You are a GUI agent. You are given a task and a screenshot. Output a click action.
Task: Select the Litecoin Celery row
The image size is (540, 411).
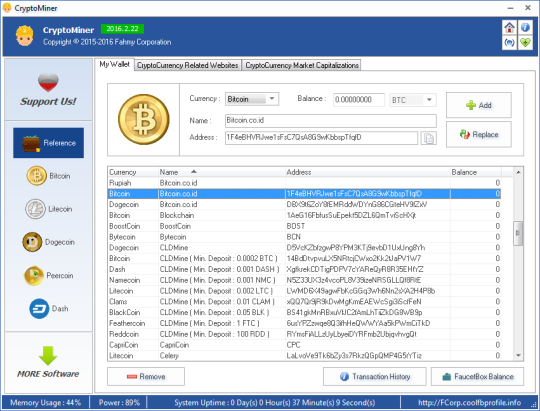pos(304,356)
